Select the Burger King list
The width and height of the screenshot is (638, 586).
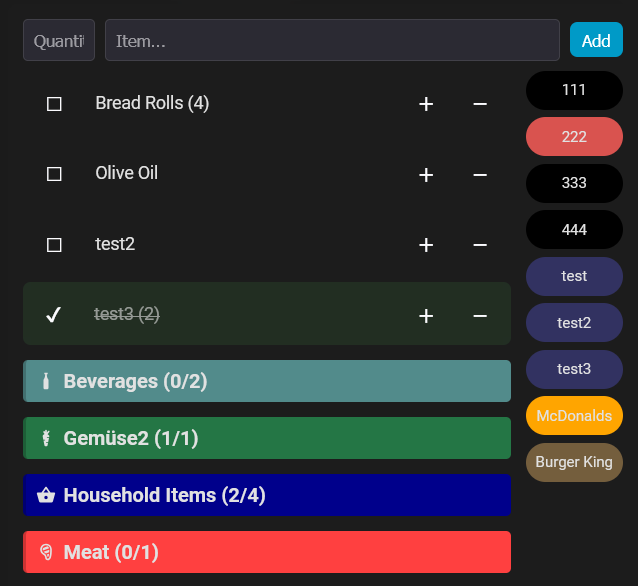coord(574,462)
